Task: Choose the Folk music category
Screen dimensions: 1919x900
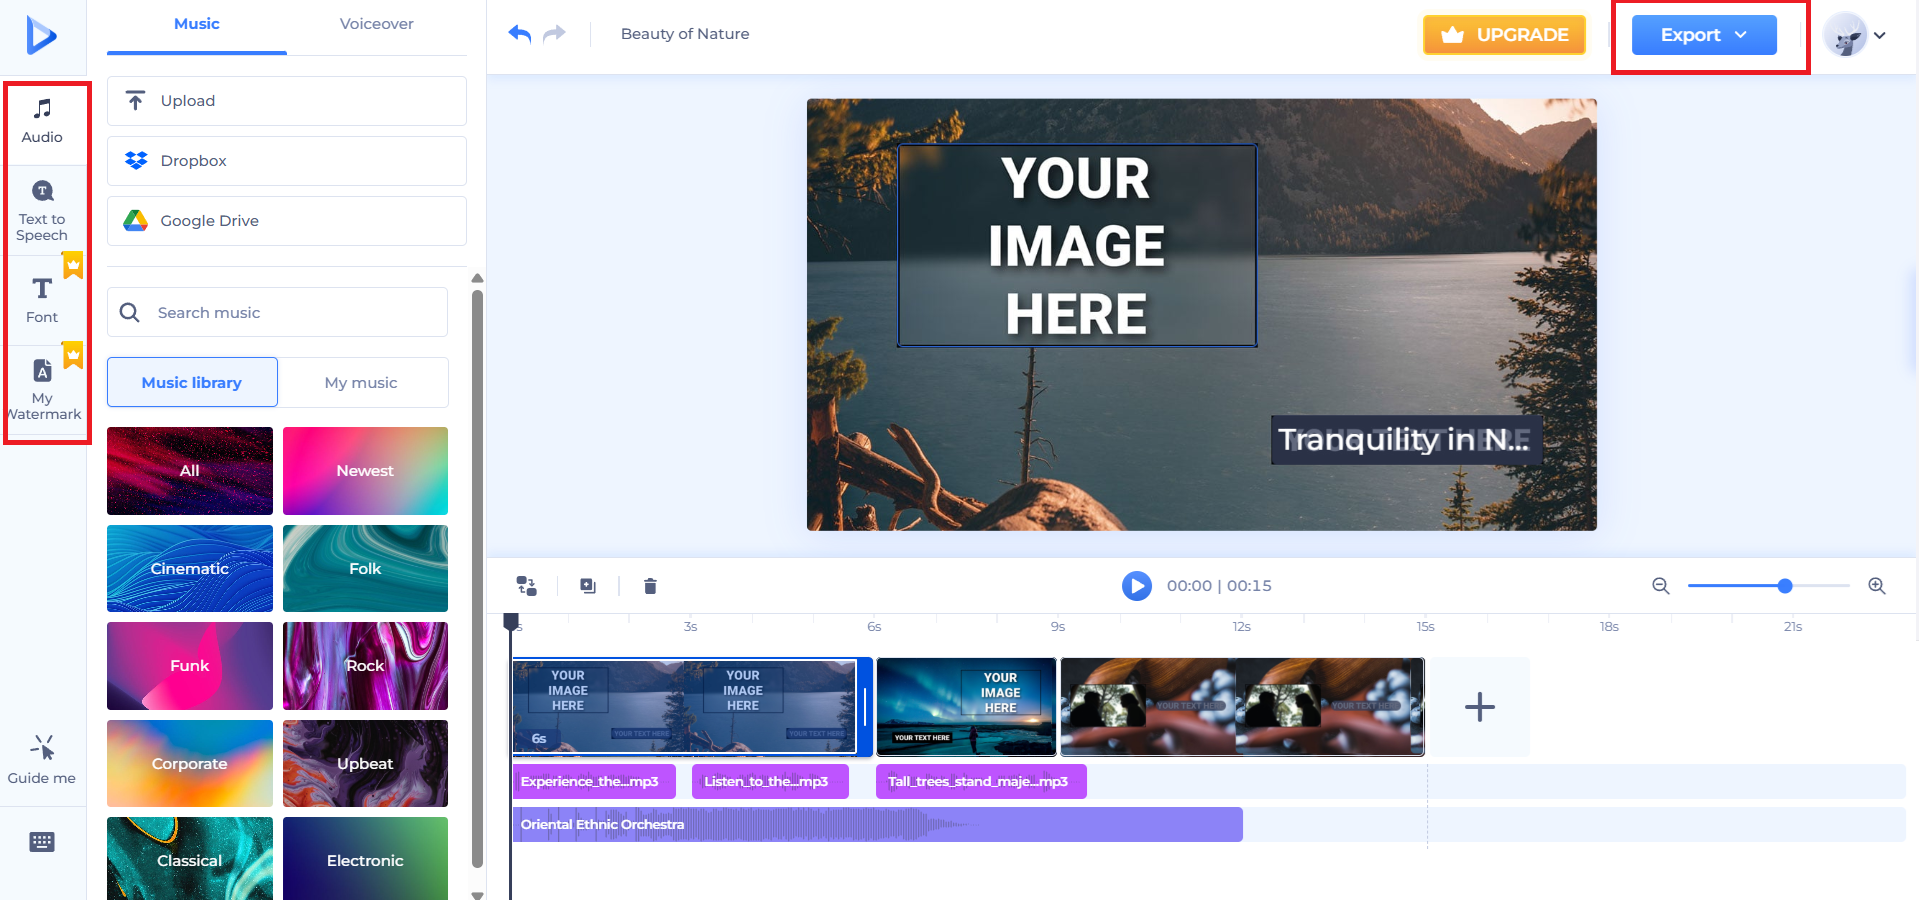Action: (365, 568)
